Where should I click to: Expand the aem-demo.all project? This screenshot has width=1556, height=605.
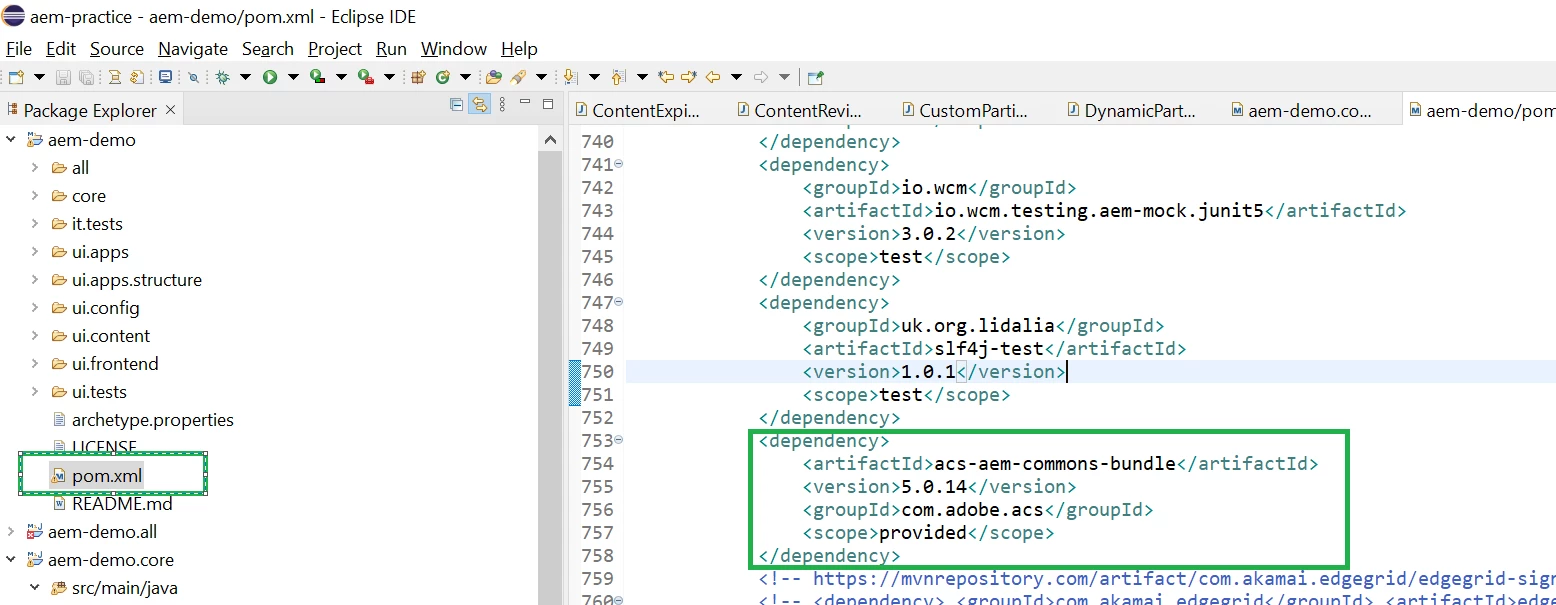(x=11, y=532)
